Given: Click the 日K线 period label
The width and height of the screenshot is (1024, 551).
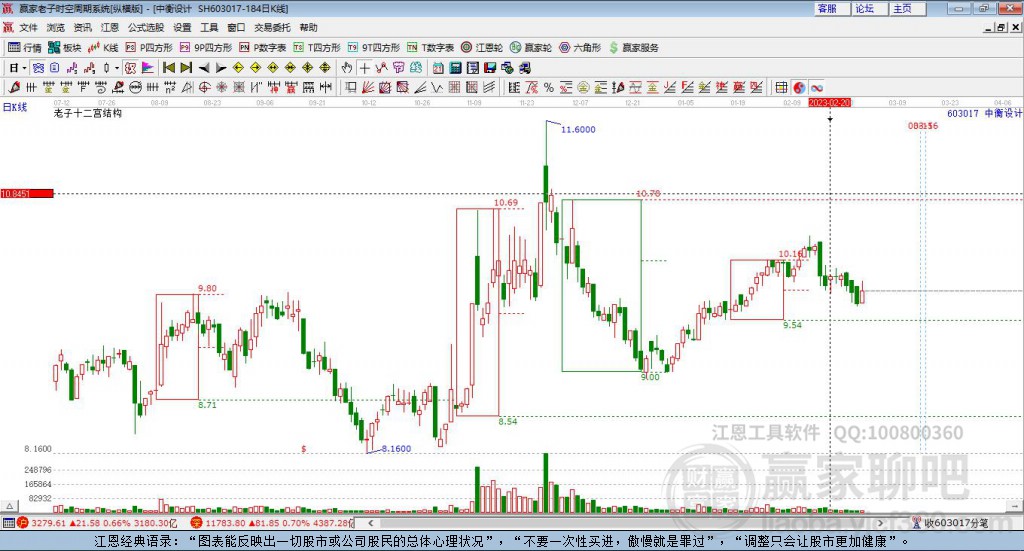Looking at the screenshot, I should pyautogui.click(x=14, y=107).
